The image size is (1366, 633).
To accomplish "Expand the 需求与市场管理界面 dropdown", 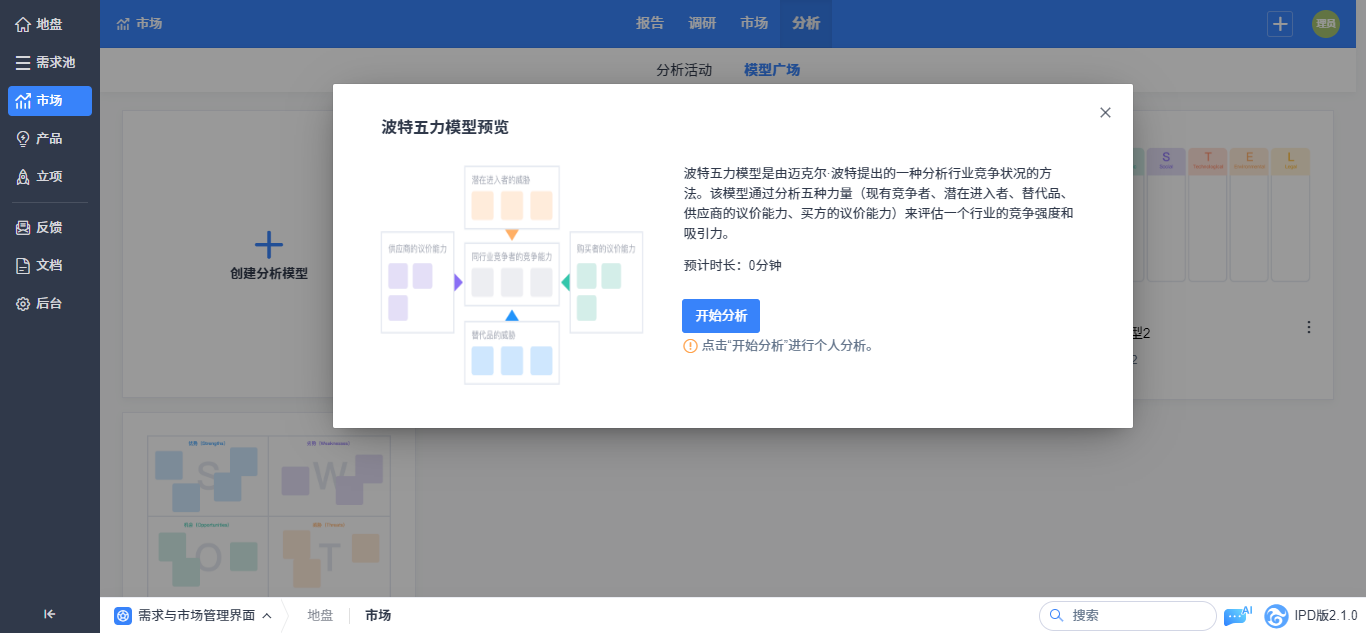I will [193, 615].
